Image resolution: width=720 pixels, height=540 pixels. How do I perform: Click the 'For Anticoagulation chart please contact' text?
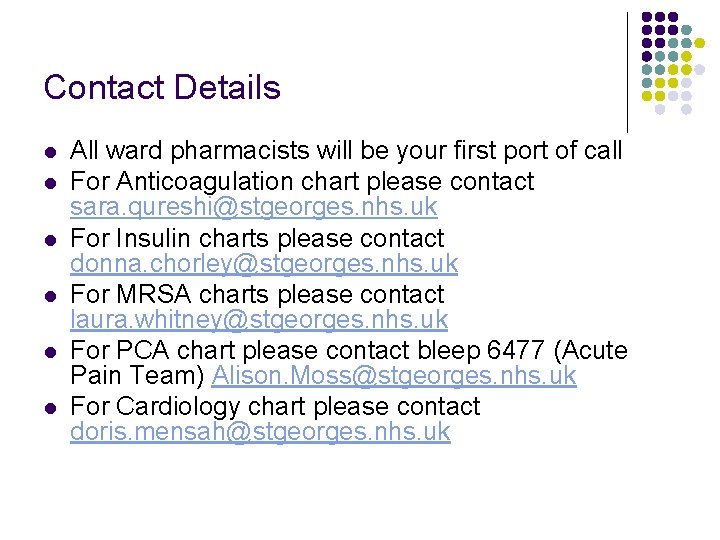tap(302, 182)
